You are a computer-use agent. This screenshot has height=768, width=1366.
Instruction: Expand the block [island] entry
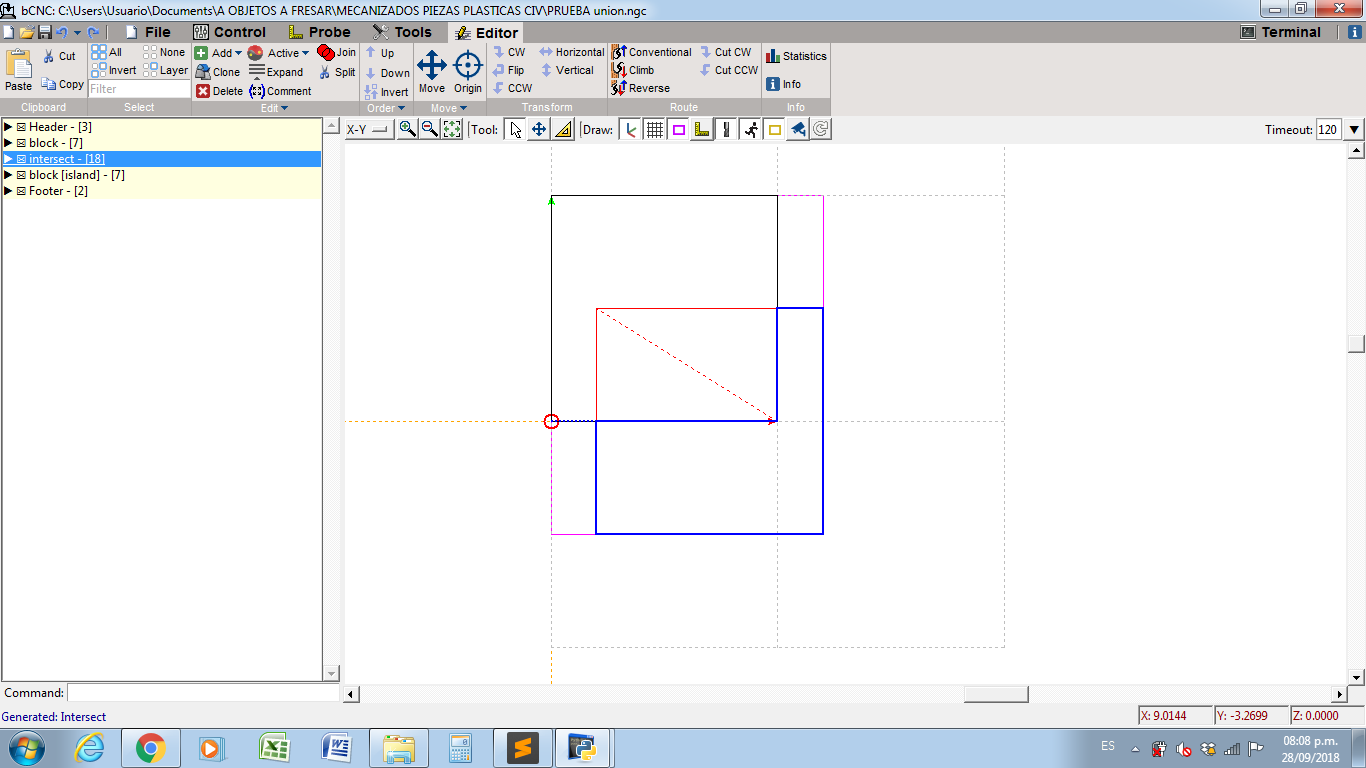click(x=8, y=175)
